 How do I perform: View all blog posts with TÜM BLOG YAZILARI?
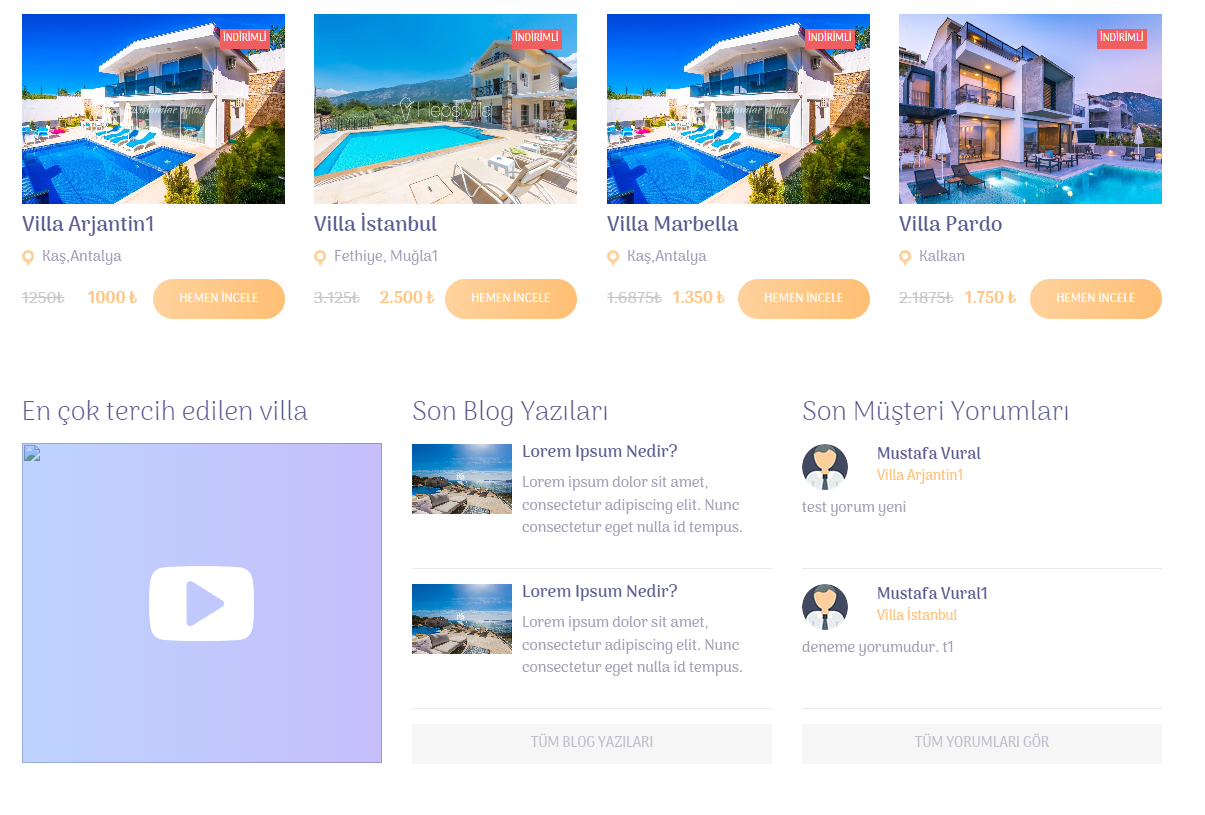tap(592, 743)
